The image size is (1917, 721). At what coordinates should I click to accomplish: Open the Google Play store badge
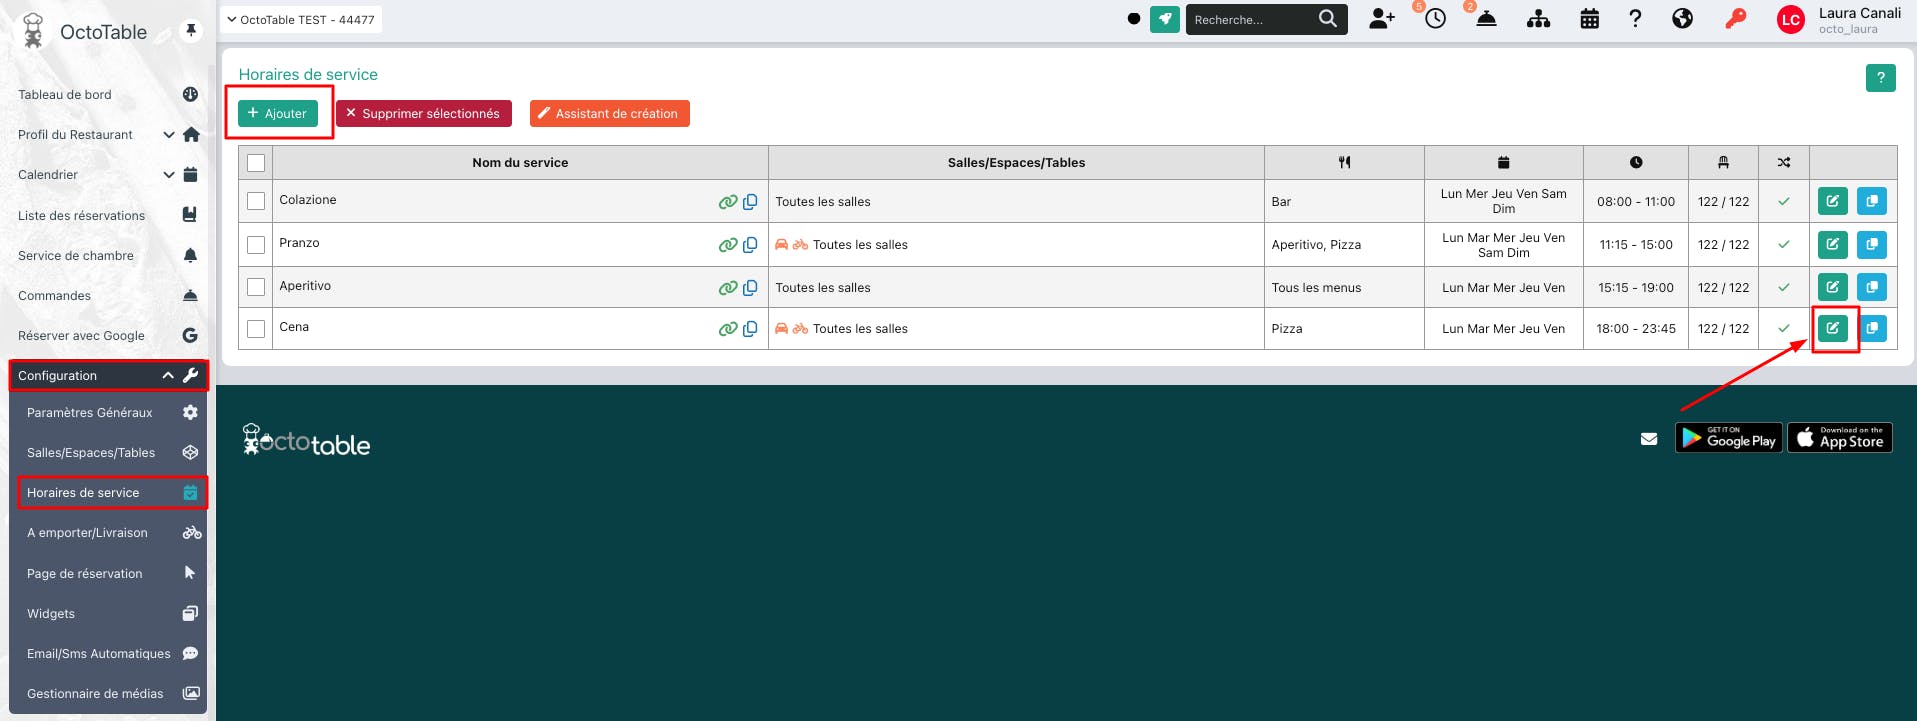coord(1729,438)
